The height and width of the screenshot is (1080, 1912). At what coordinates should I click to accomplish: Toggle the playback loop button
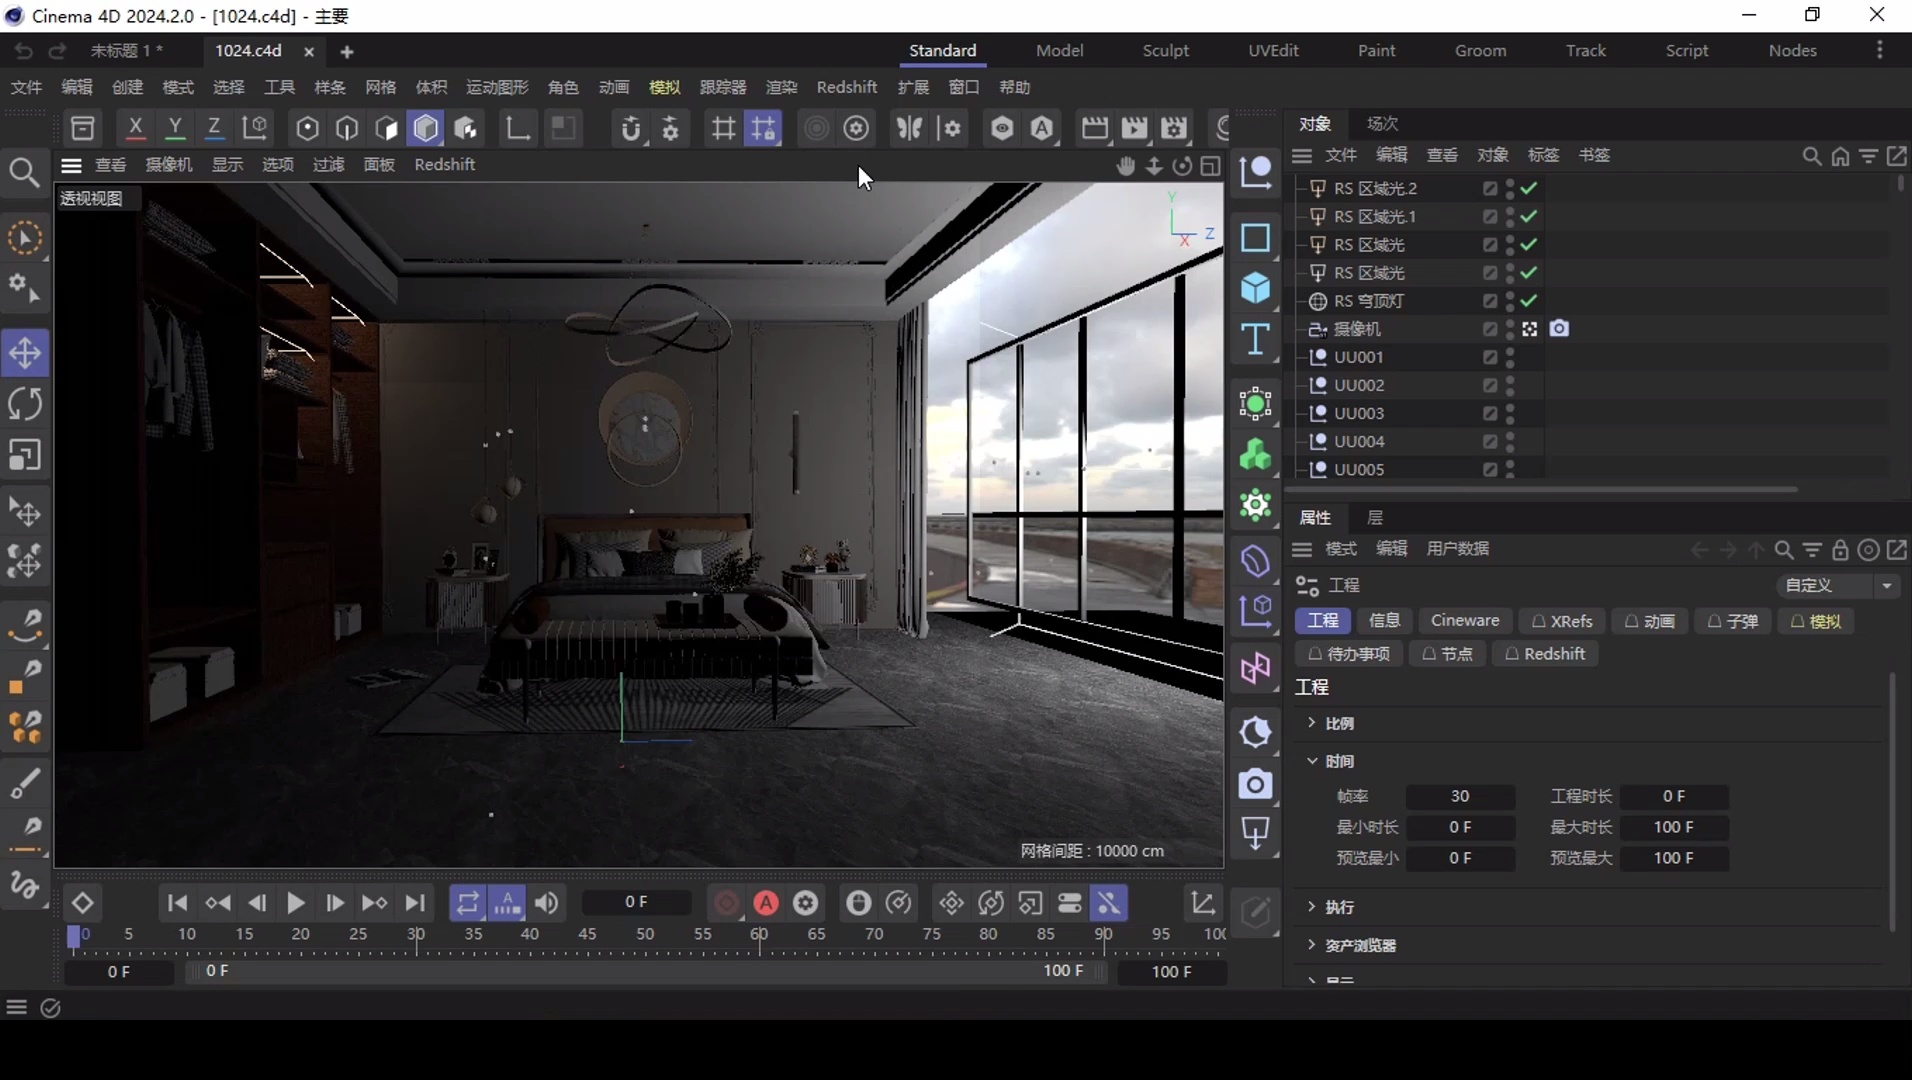tap(467, 903)
